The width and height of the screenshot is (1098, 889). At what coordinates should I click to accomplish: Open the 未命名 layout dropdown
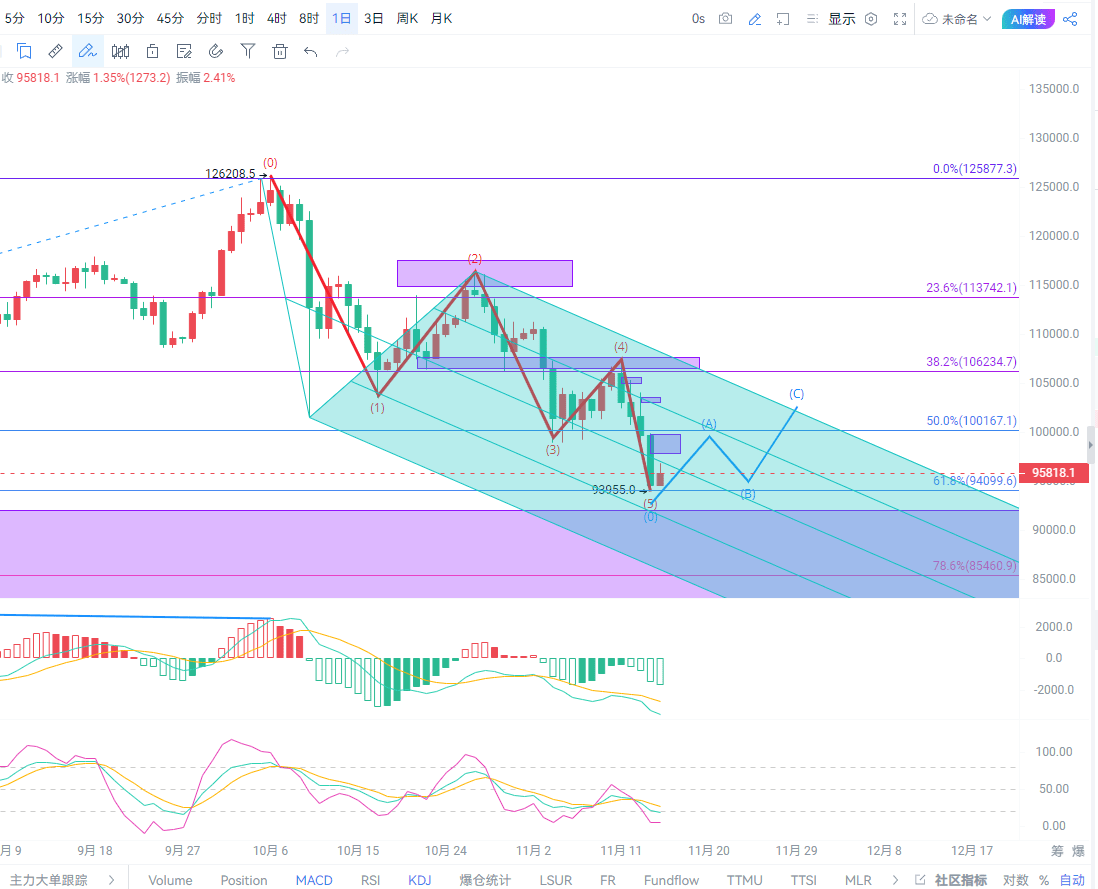pos(957,19)
